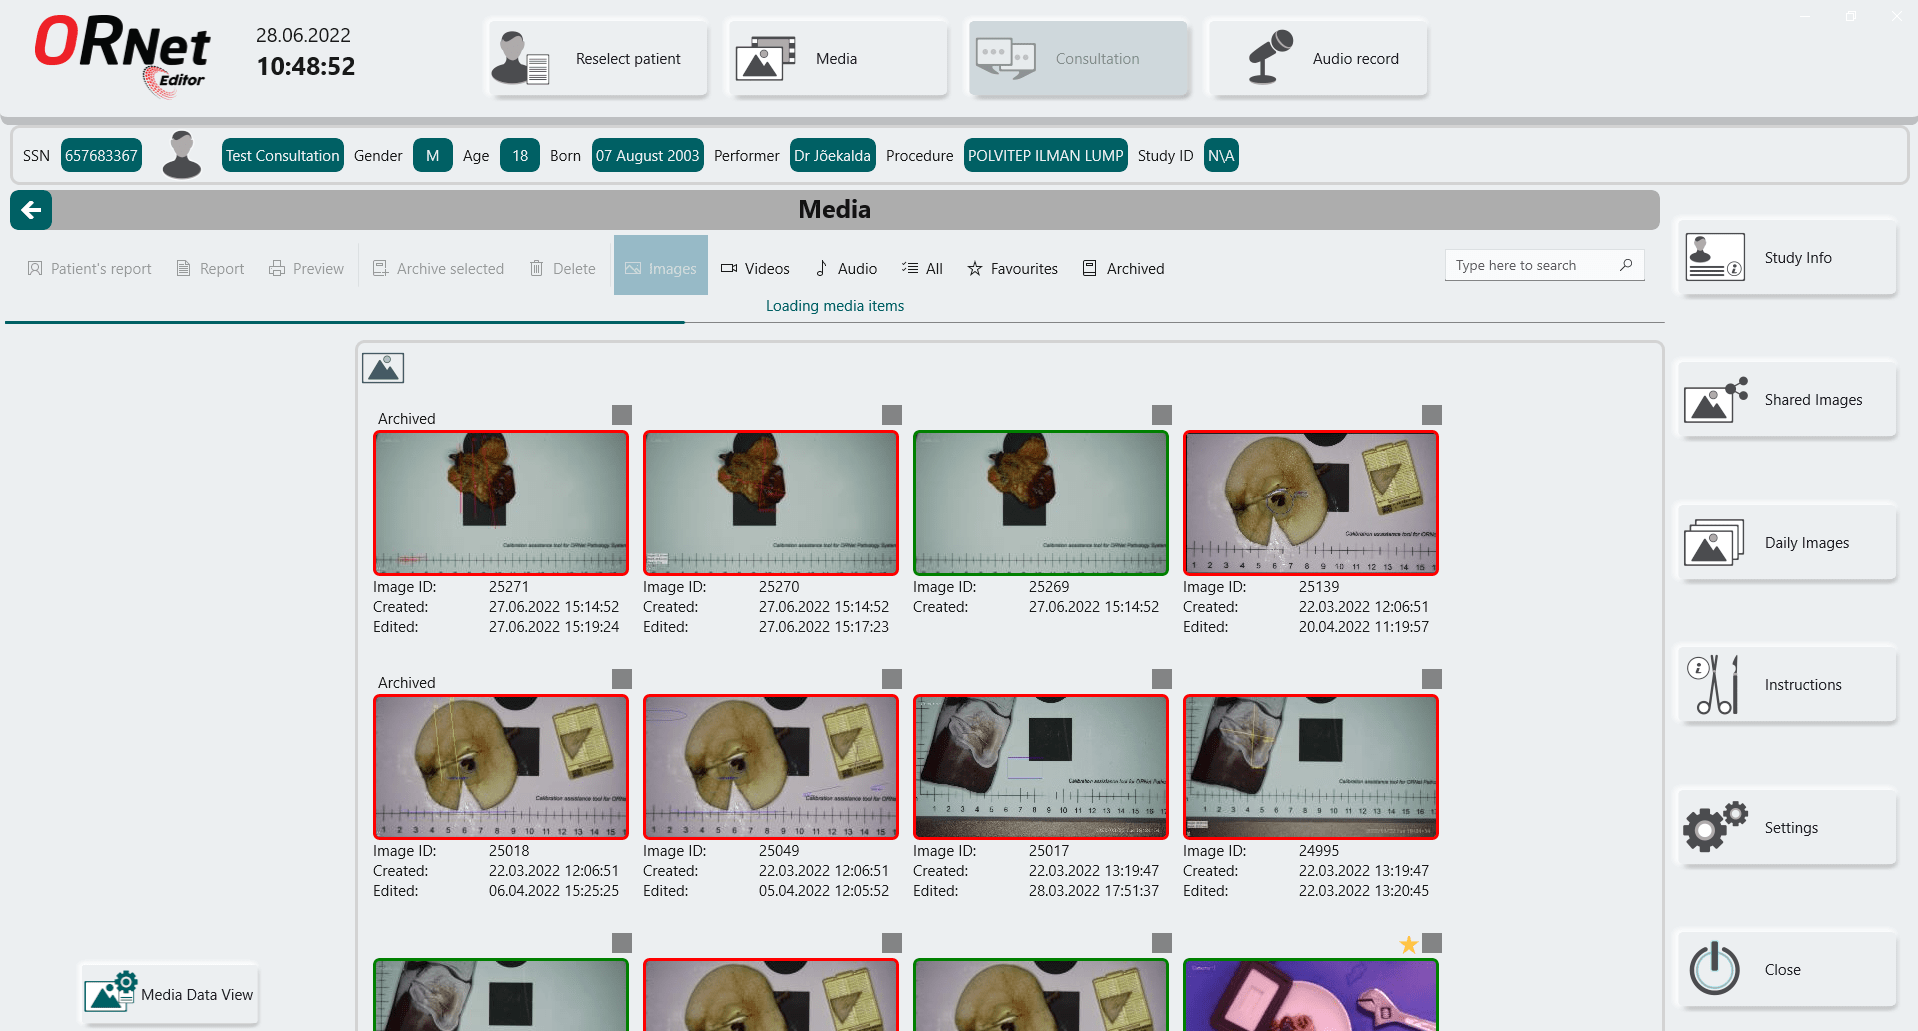Image resolution: width=1918 pixels, height=1031 pixels.
Task: Open thumbnail of image 25269
Action: click(x=1041, y=503)
